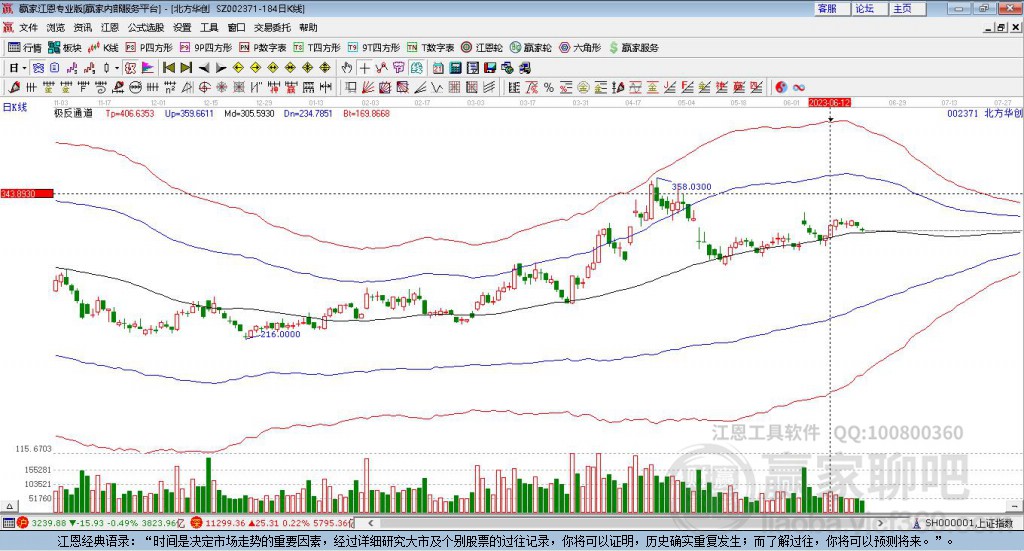The width and height of the screenshot is (1024, 551).
Task: Jump to first bar with skip-start icon
Action: 169,68
